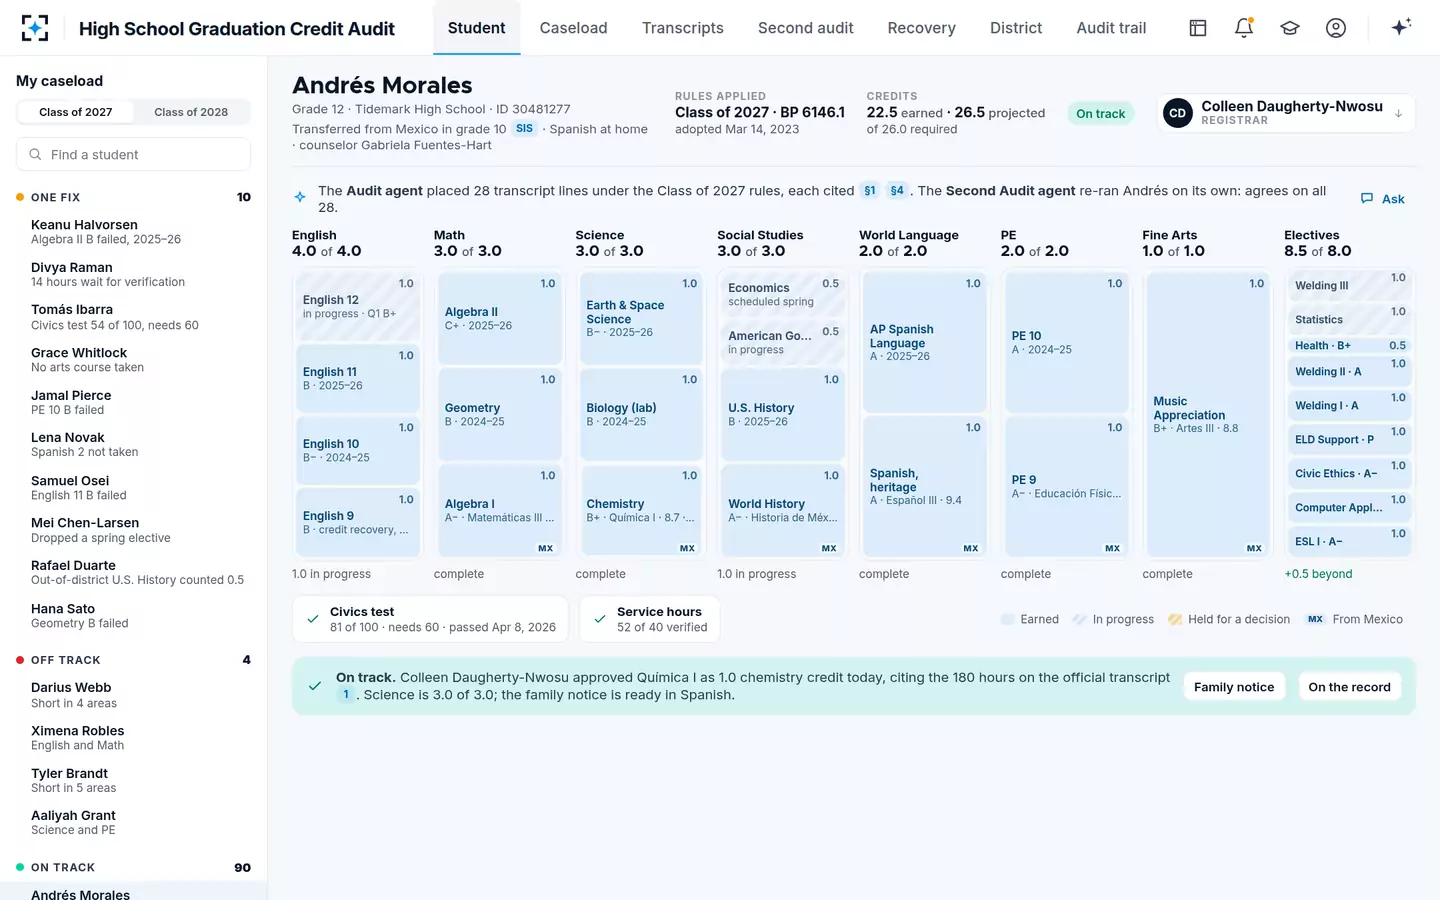Click the app logo in the header
1440x900 pixels.
35,28
